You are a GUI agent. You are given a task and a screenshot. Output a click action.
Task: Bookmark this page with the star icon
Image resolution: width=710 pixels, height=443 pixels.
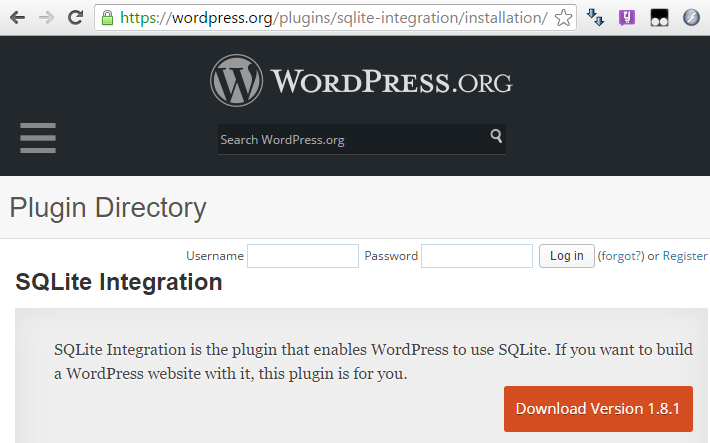tap(564, 18)
